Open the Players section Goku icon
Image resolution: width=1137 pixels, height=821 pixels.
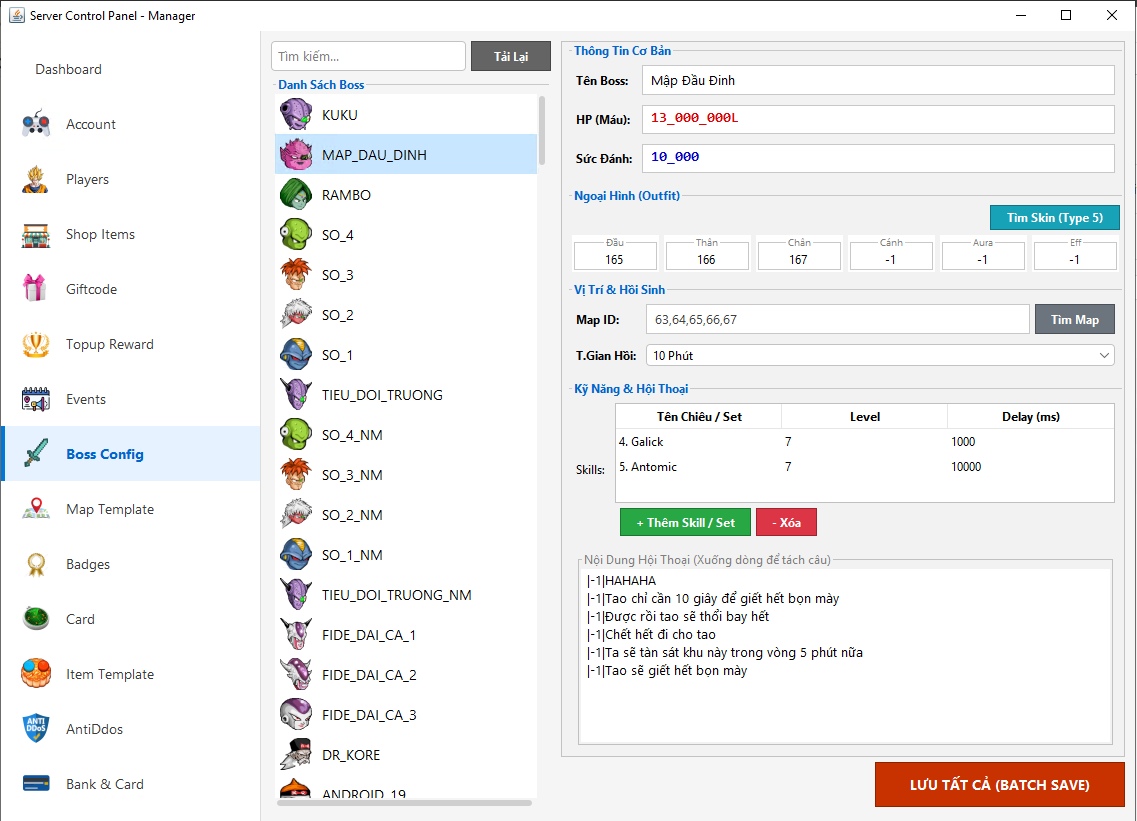[36, 179]
